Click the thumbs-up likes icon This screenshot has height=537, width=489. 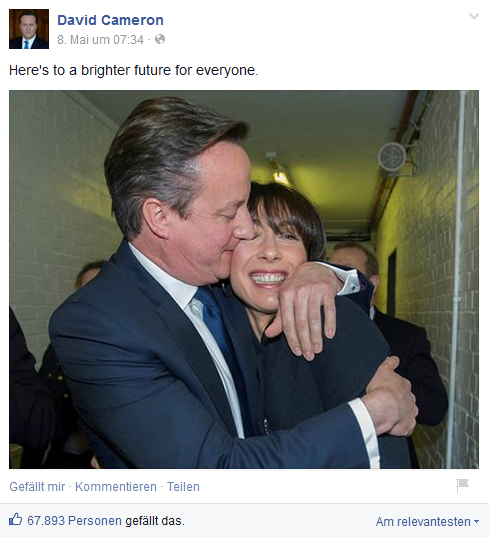[x=15, y=520]
